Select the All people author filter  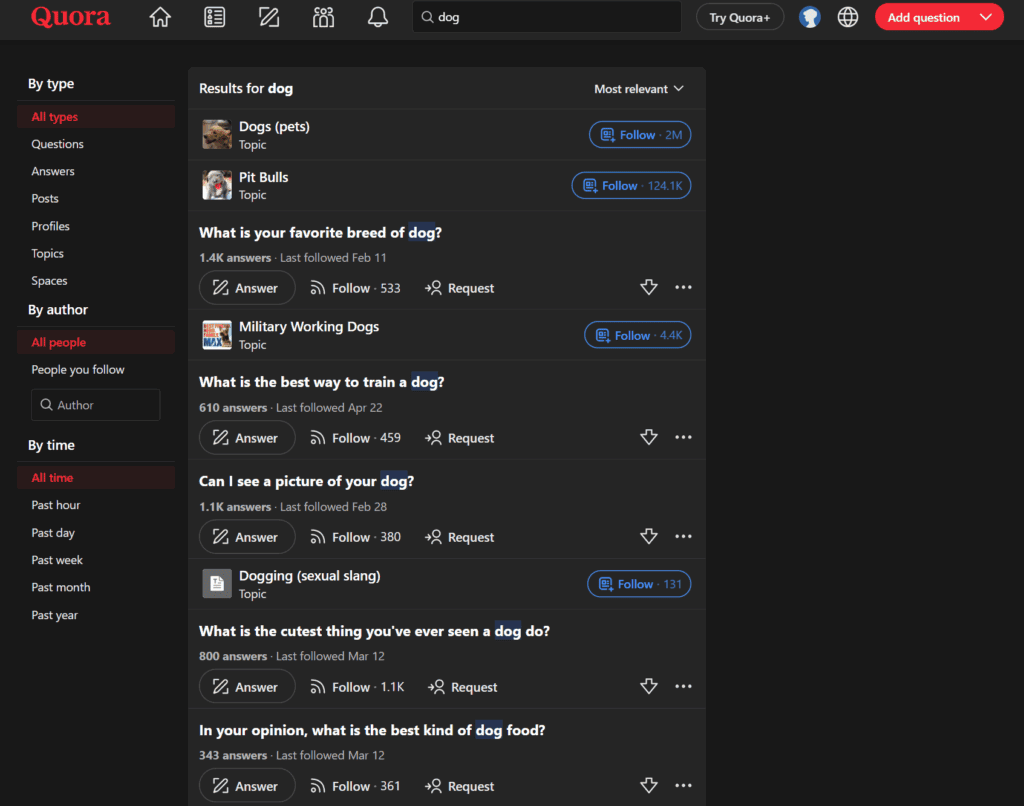(96, 342)
